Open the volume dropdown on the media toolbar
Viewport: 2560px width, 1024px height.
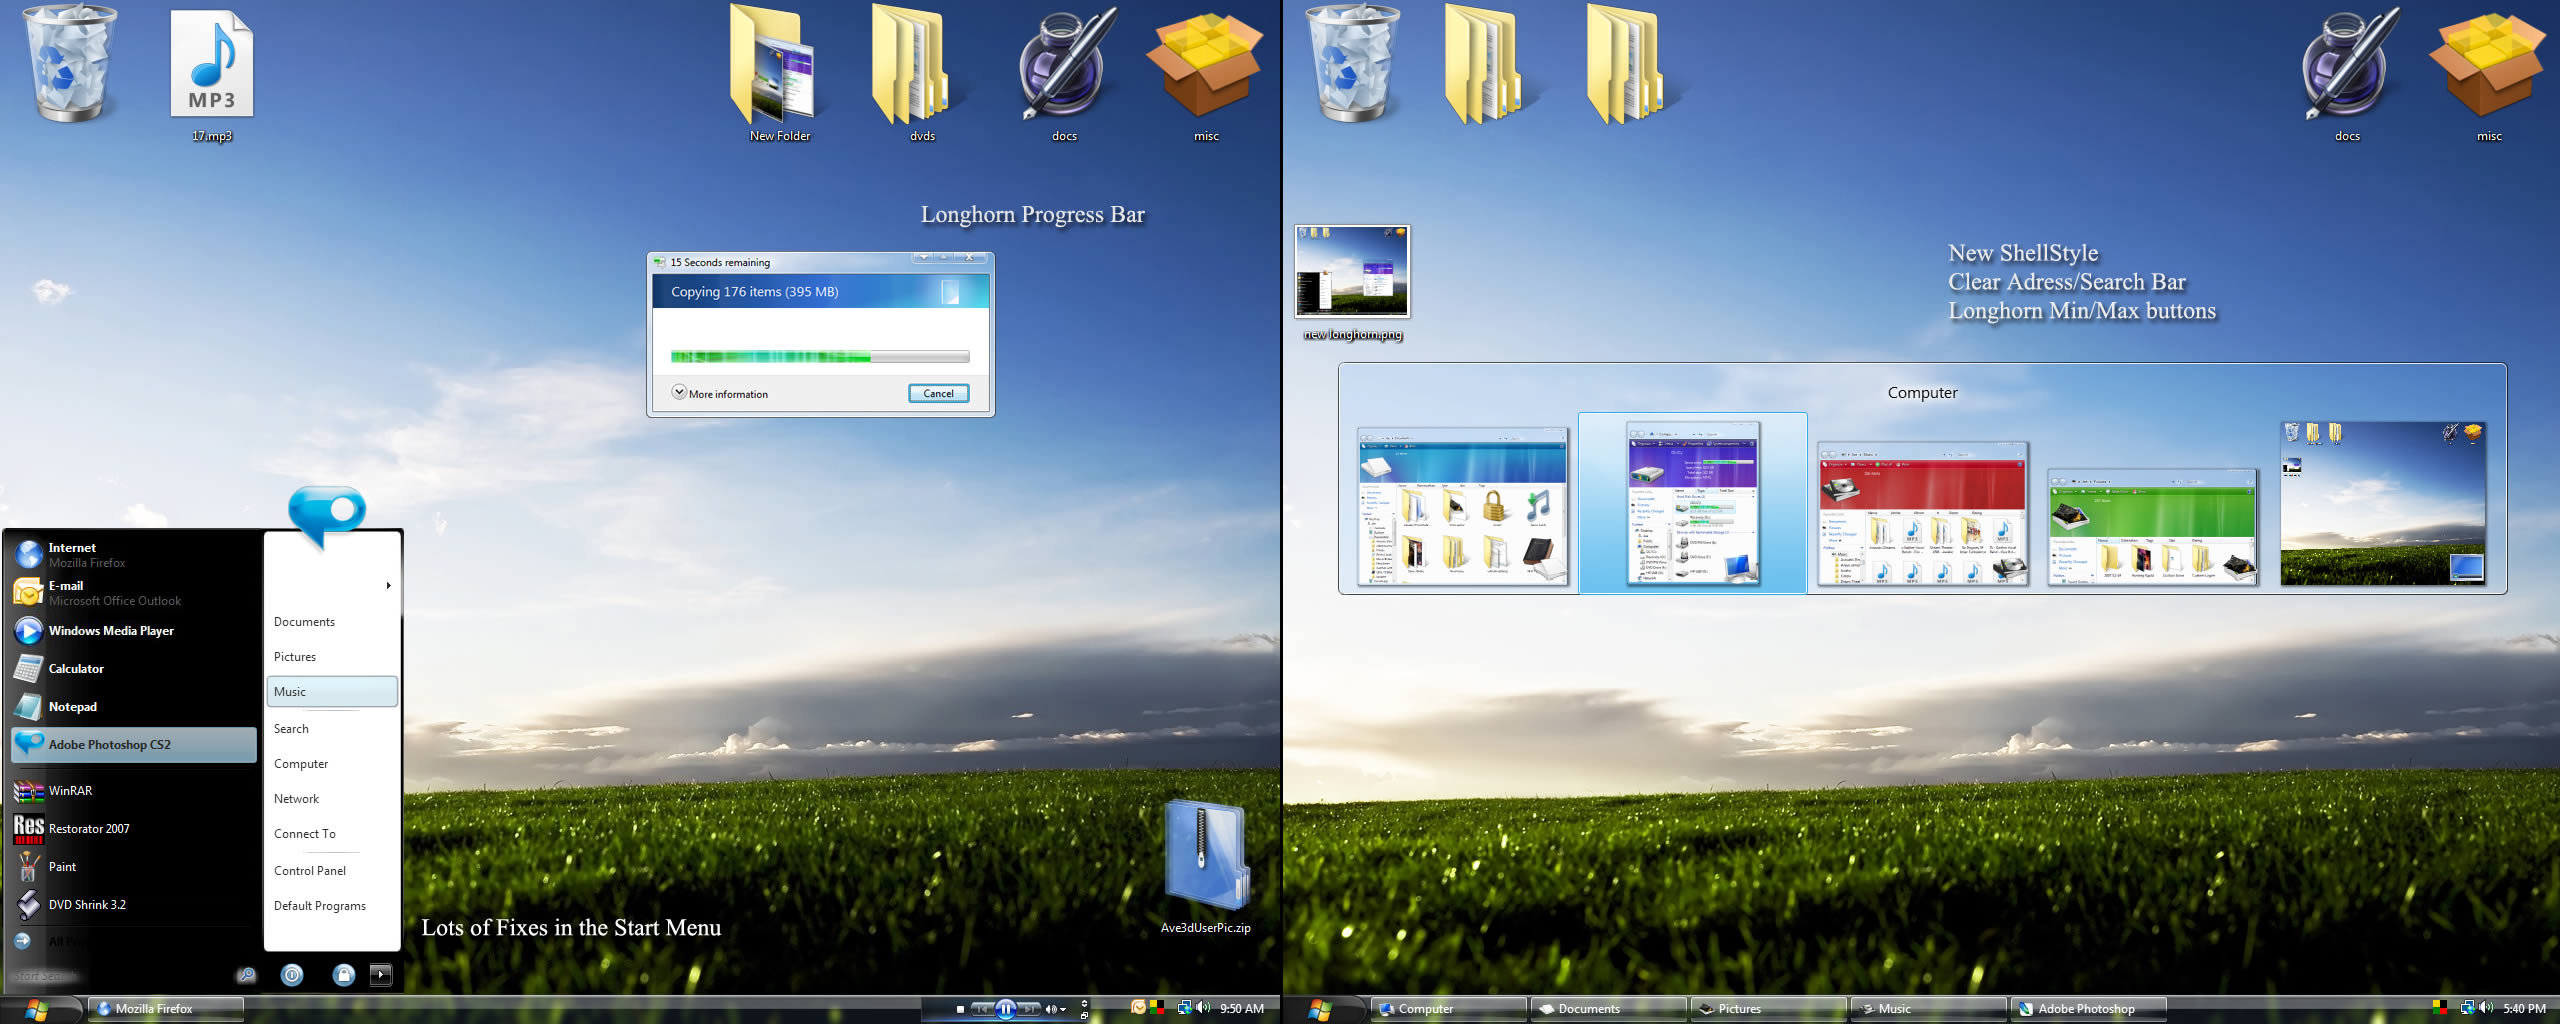pyautogui.click(x=1063, y=1008)
